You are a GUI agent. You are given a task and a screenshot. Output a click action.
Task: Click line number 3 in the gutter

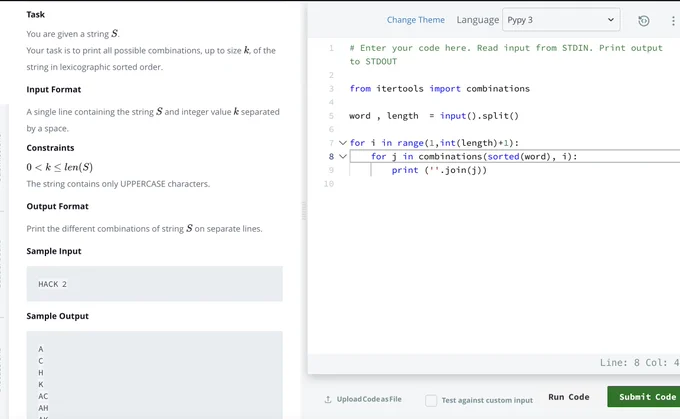coord(331,88)
